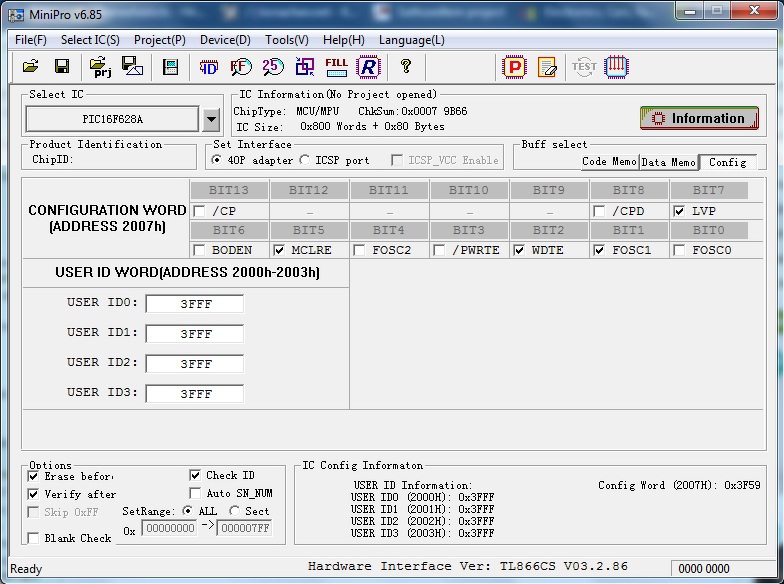Uncheck the Check ID option

point(195,475)
